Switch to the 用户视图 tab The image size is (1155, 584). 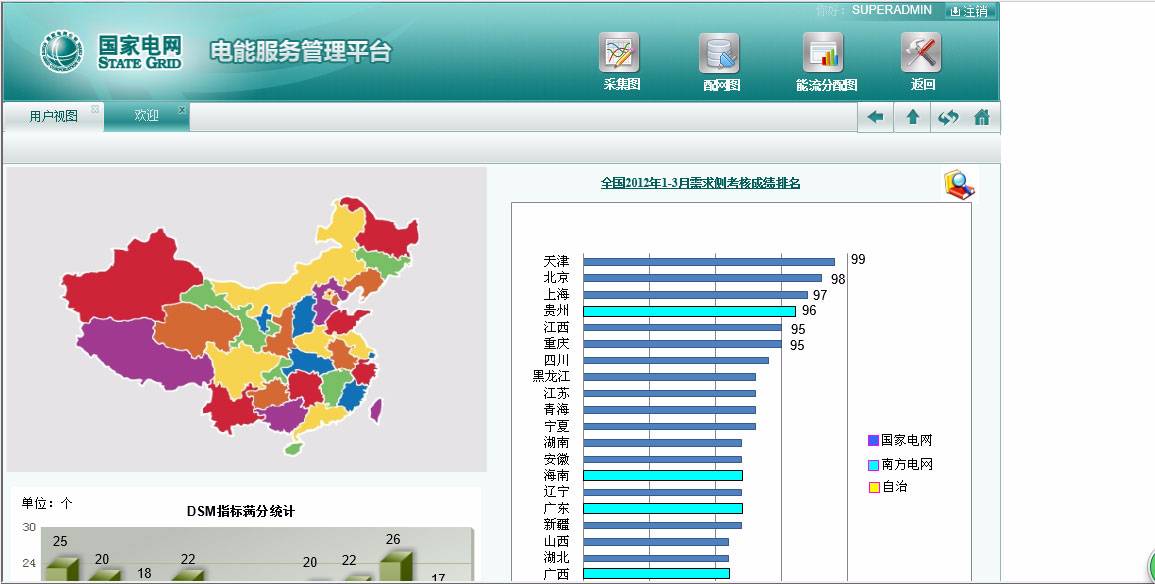pyautogui.click(x=54, y=116)
